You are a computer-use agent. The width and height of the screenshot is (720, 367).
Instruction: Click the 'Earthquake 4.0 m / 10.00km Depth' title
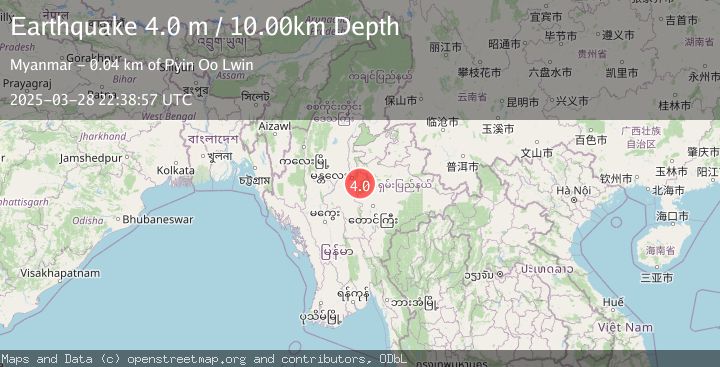point(205,27)
